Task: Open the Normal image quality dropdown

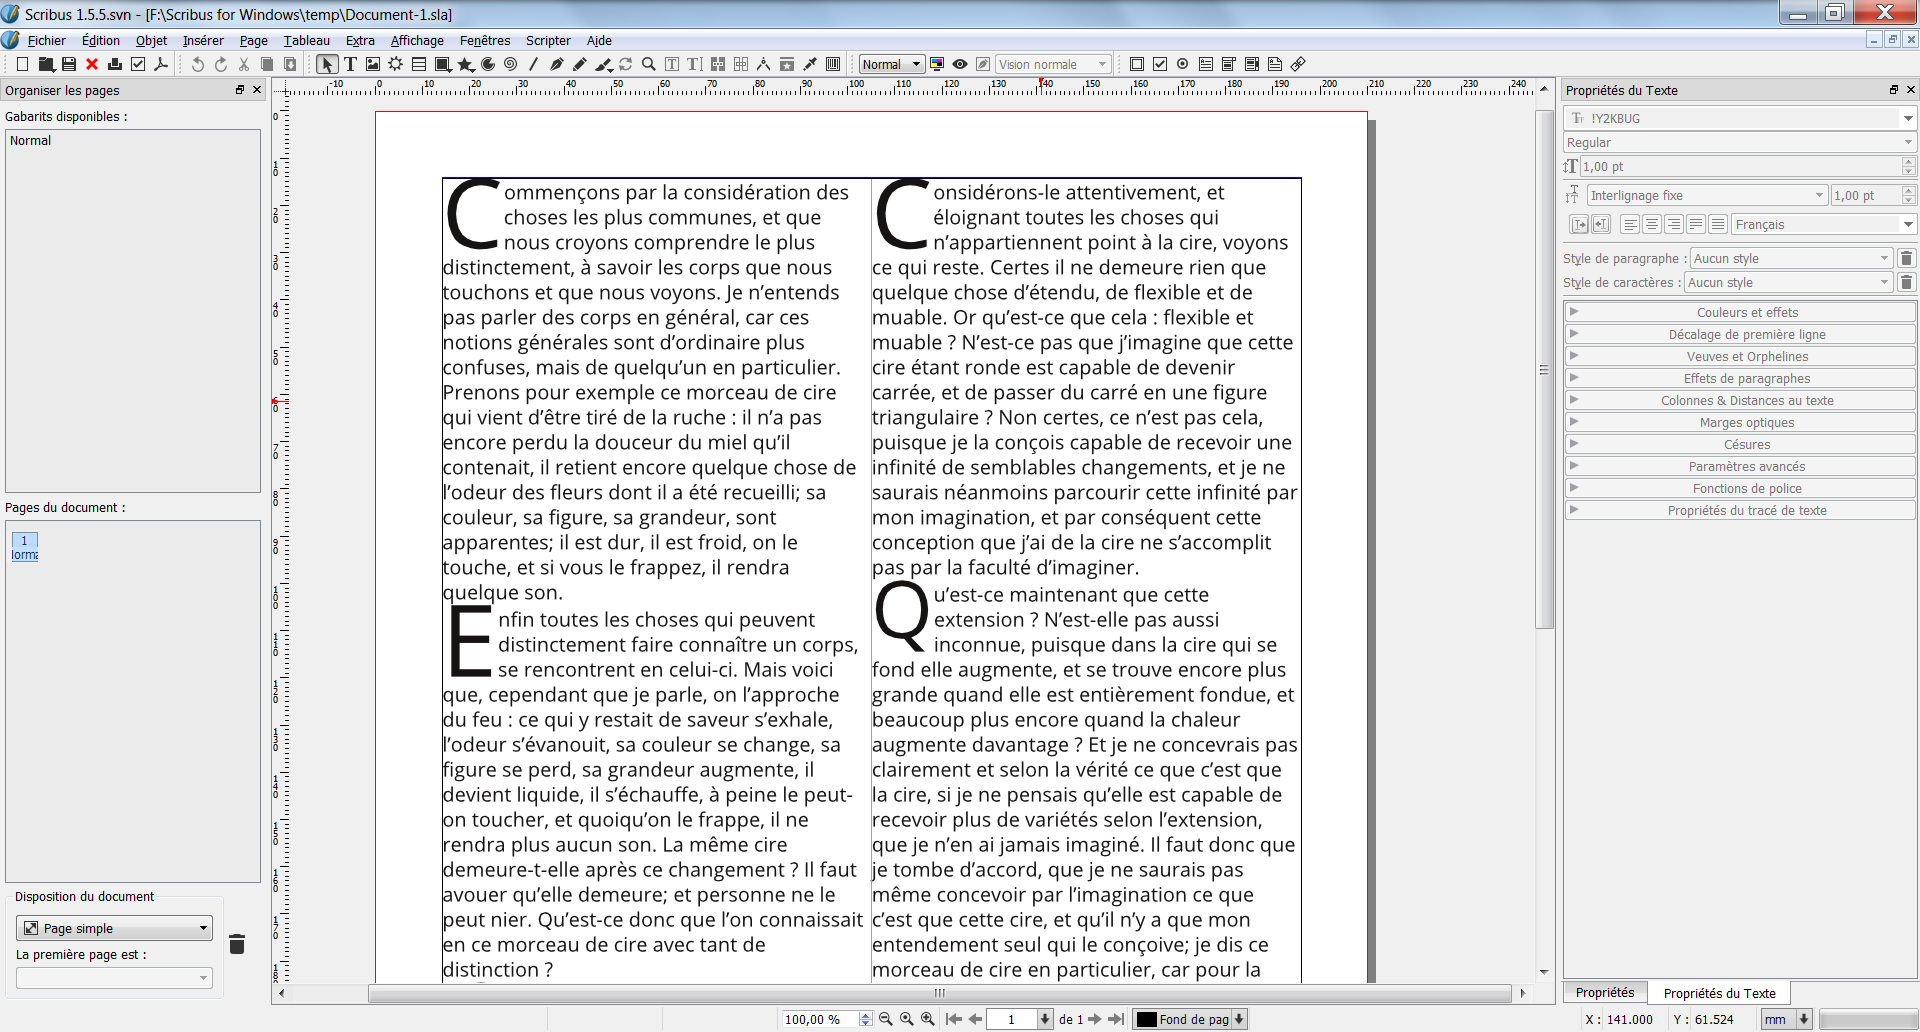Action: [892, 64]
